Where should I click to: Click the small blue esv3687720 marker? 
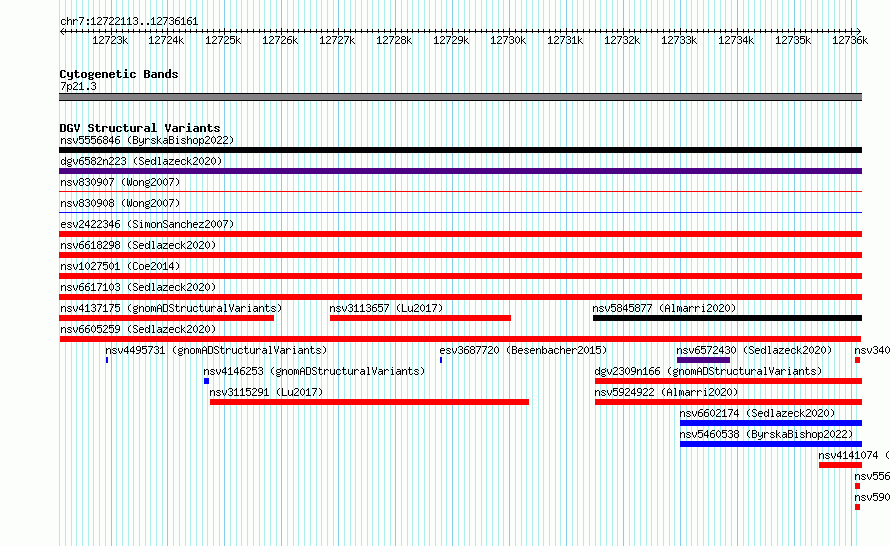[x=440, y=360]
